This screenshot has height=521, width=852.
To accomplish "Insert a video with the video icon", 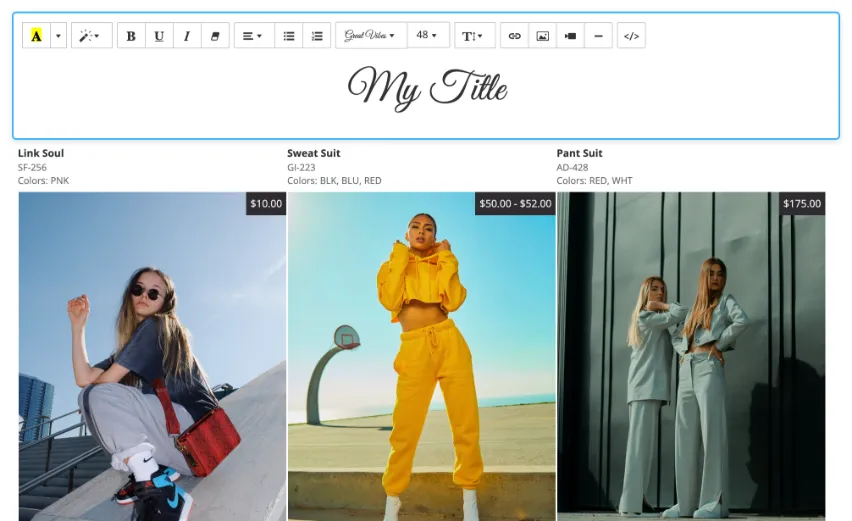I will 571,36.
